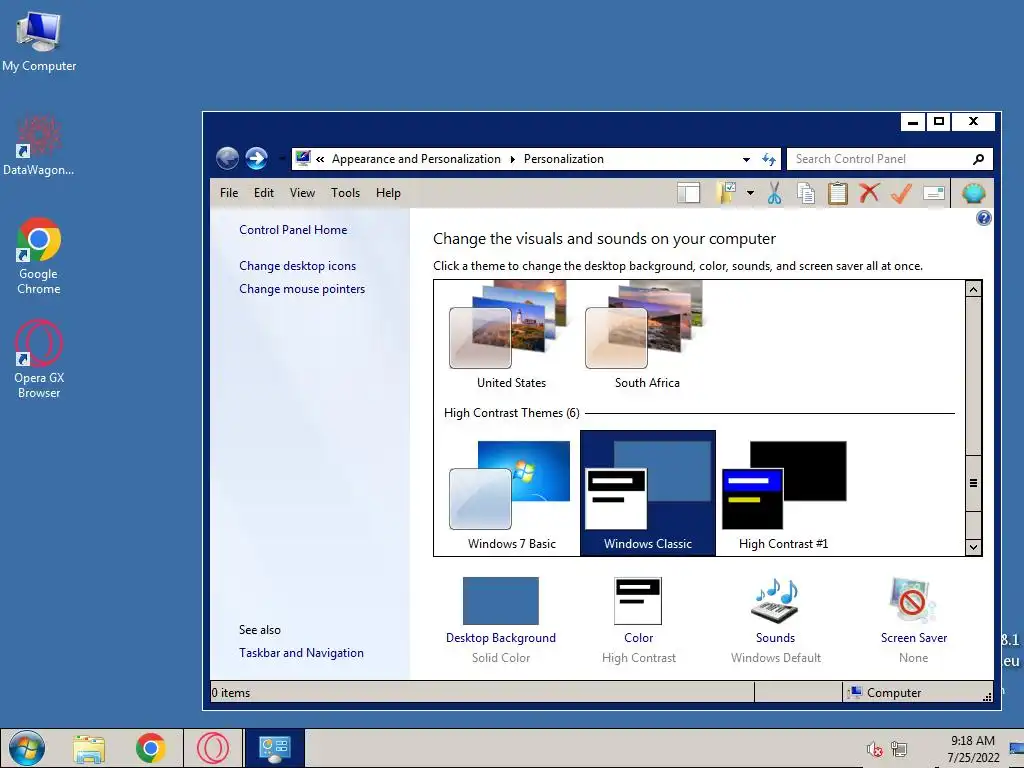Open Google Chrome desktop shortcut
Viewport: 1024px width, 768px height.
pos(39,256)
